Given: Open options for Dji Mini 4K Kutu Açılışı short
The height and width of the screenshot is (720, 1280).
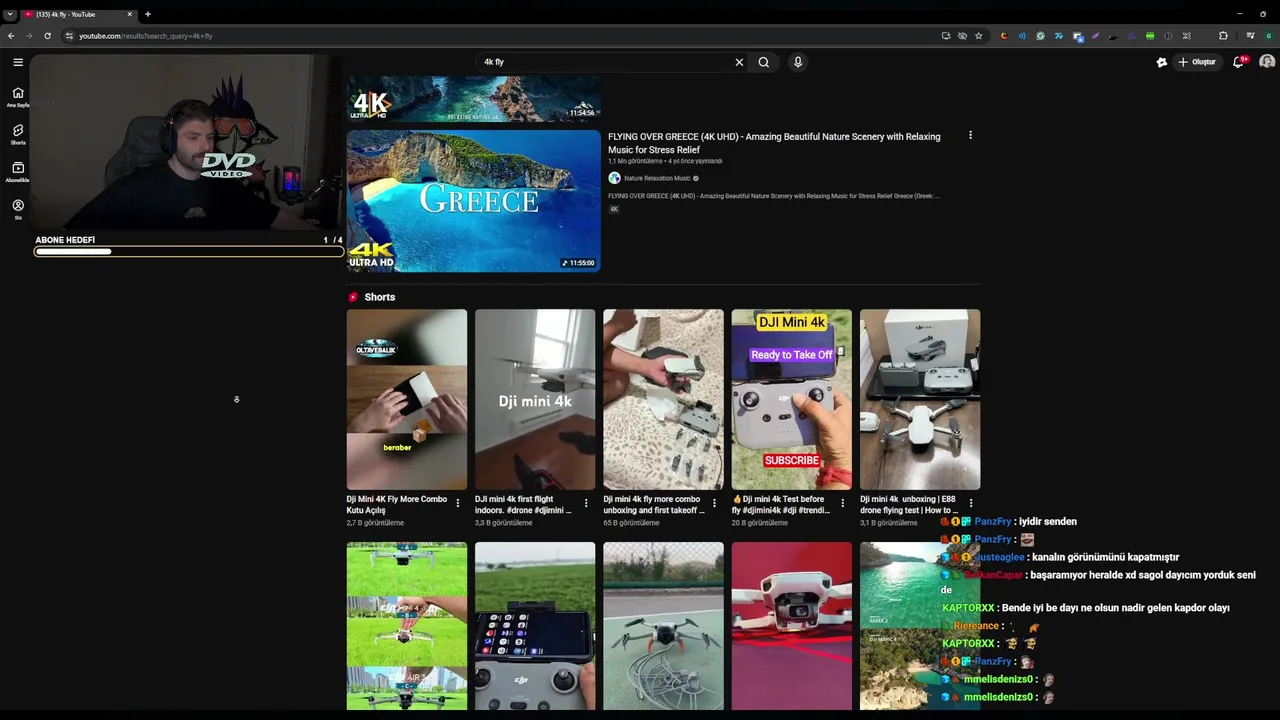Looking at the screenshot, I should click(458, 503).
